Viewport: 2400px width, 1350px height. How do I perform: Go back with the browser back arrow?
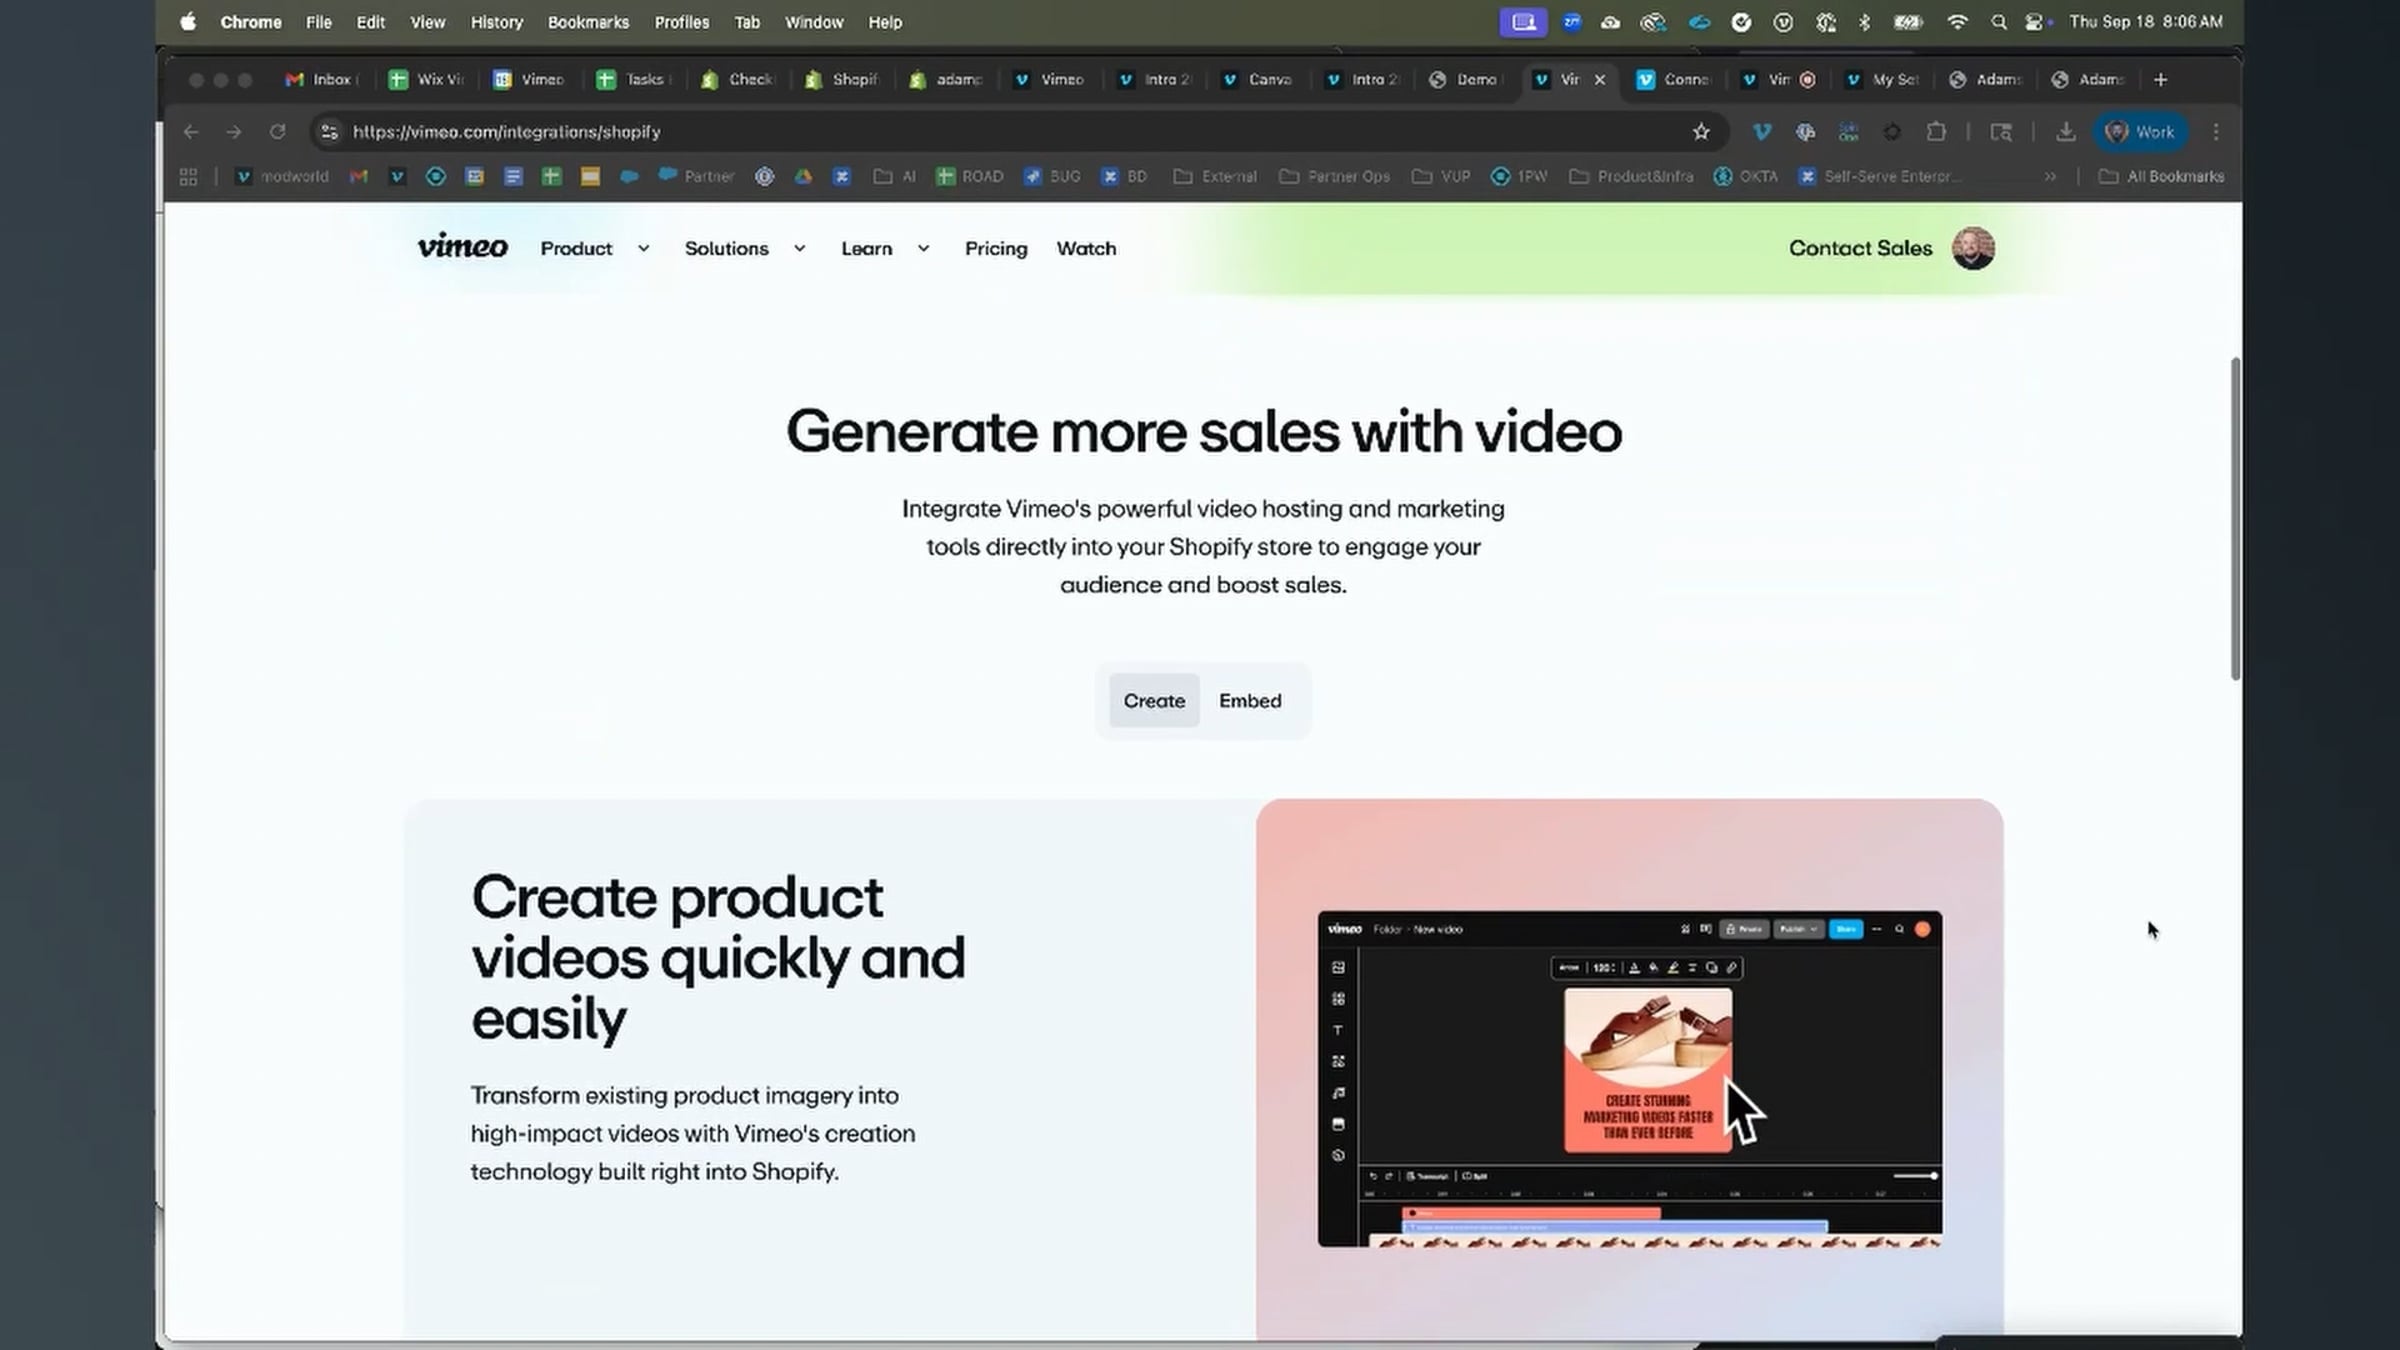point(191,132)
